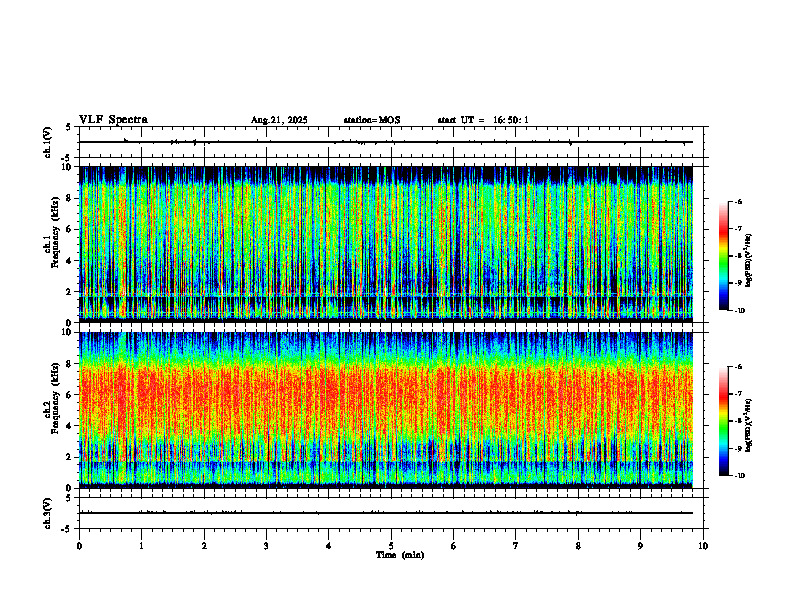Click the "-6" tick on ch.1 color bar
This screenshot has width=792, height=612.
point(738,202)
